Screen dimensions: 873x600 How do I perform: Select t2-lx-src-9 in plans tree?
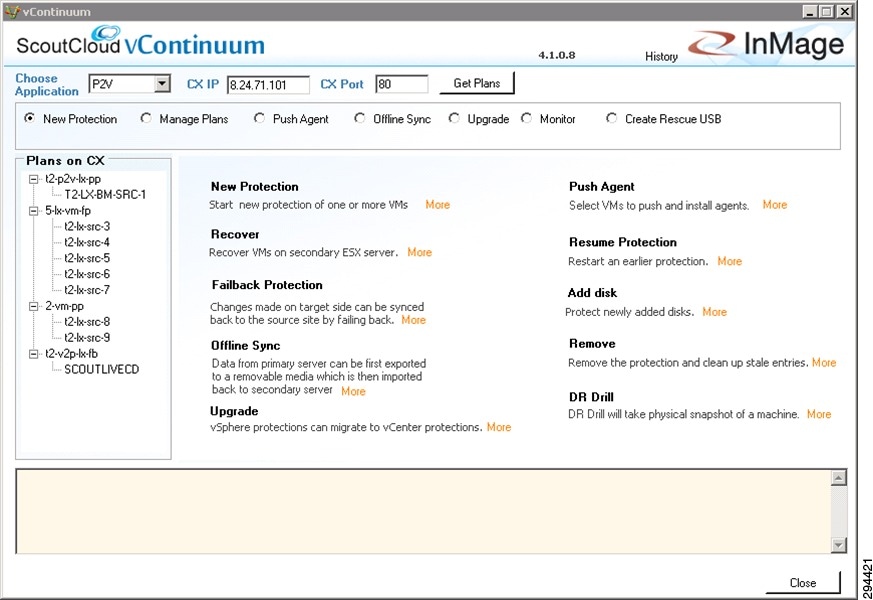point(87,338)
